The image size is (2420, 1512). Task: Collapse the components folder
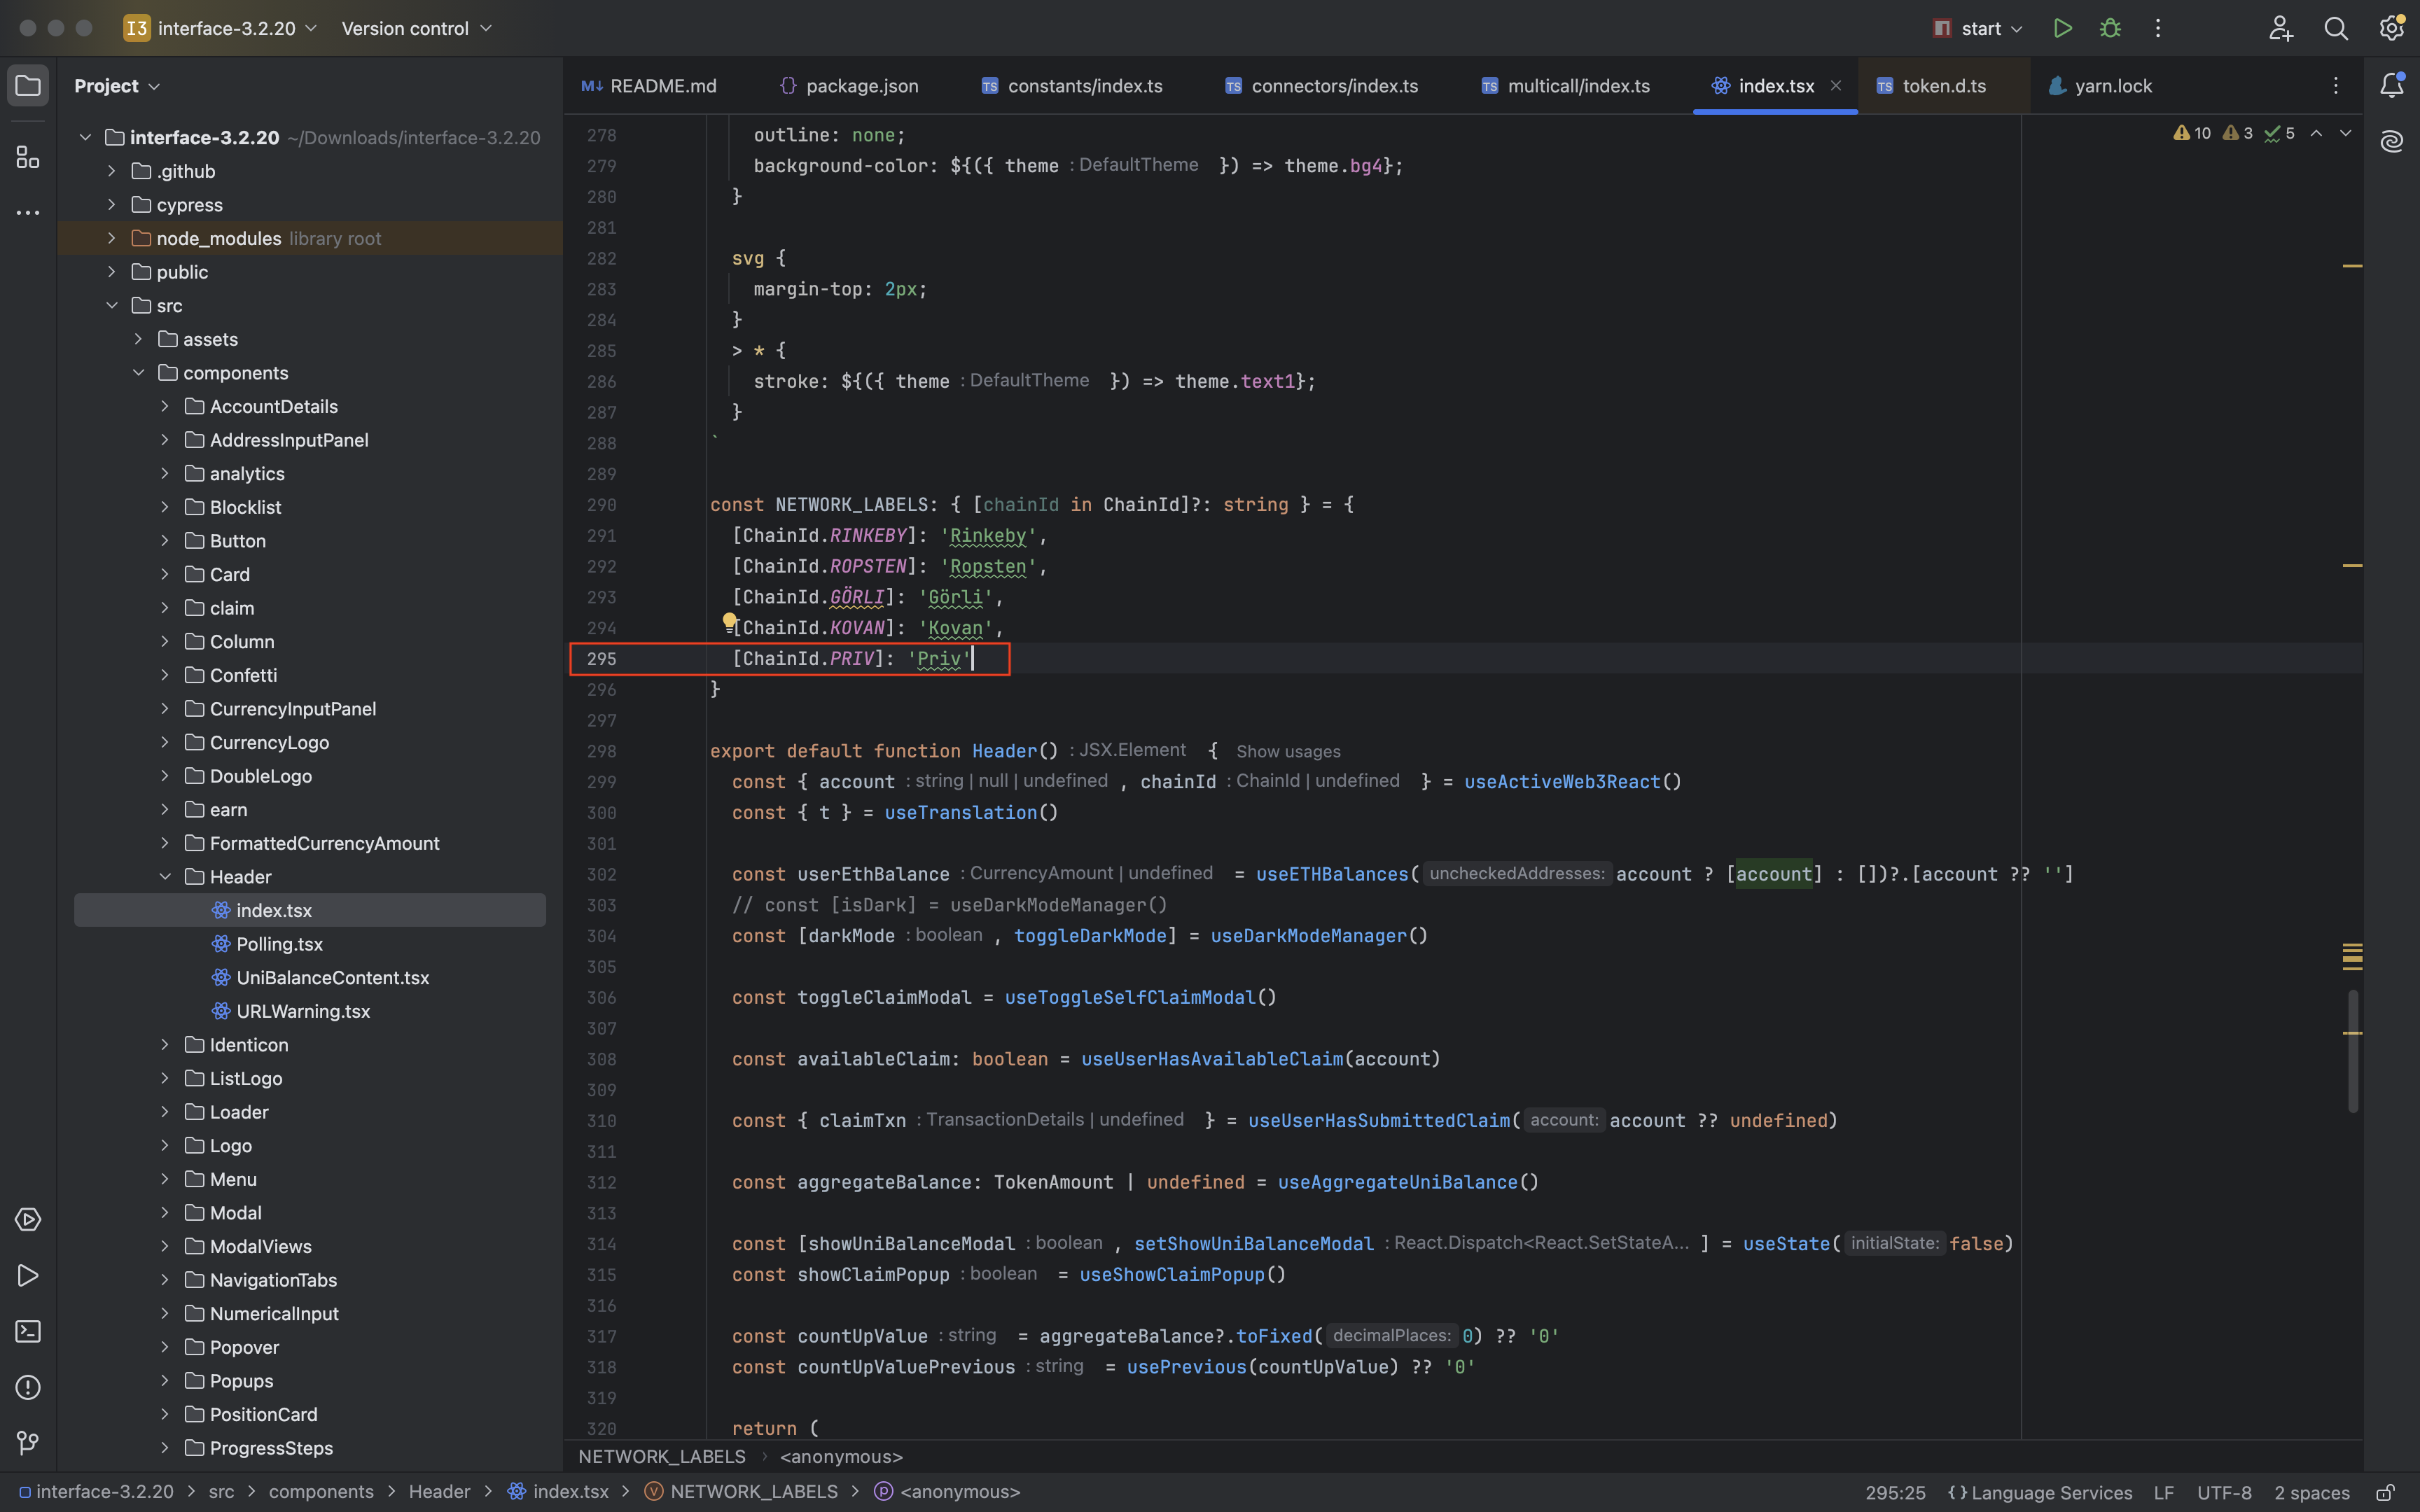138,373
